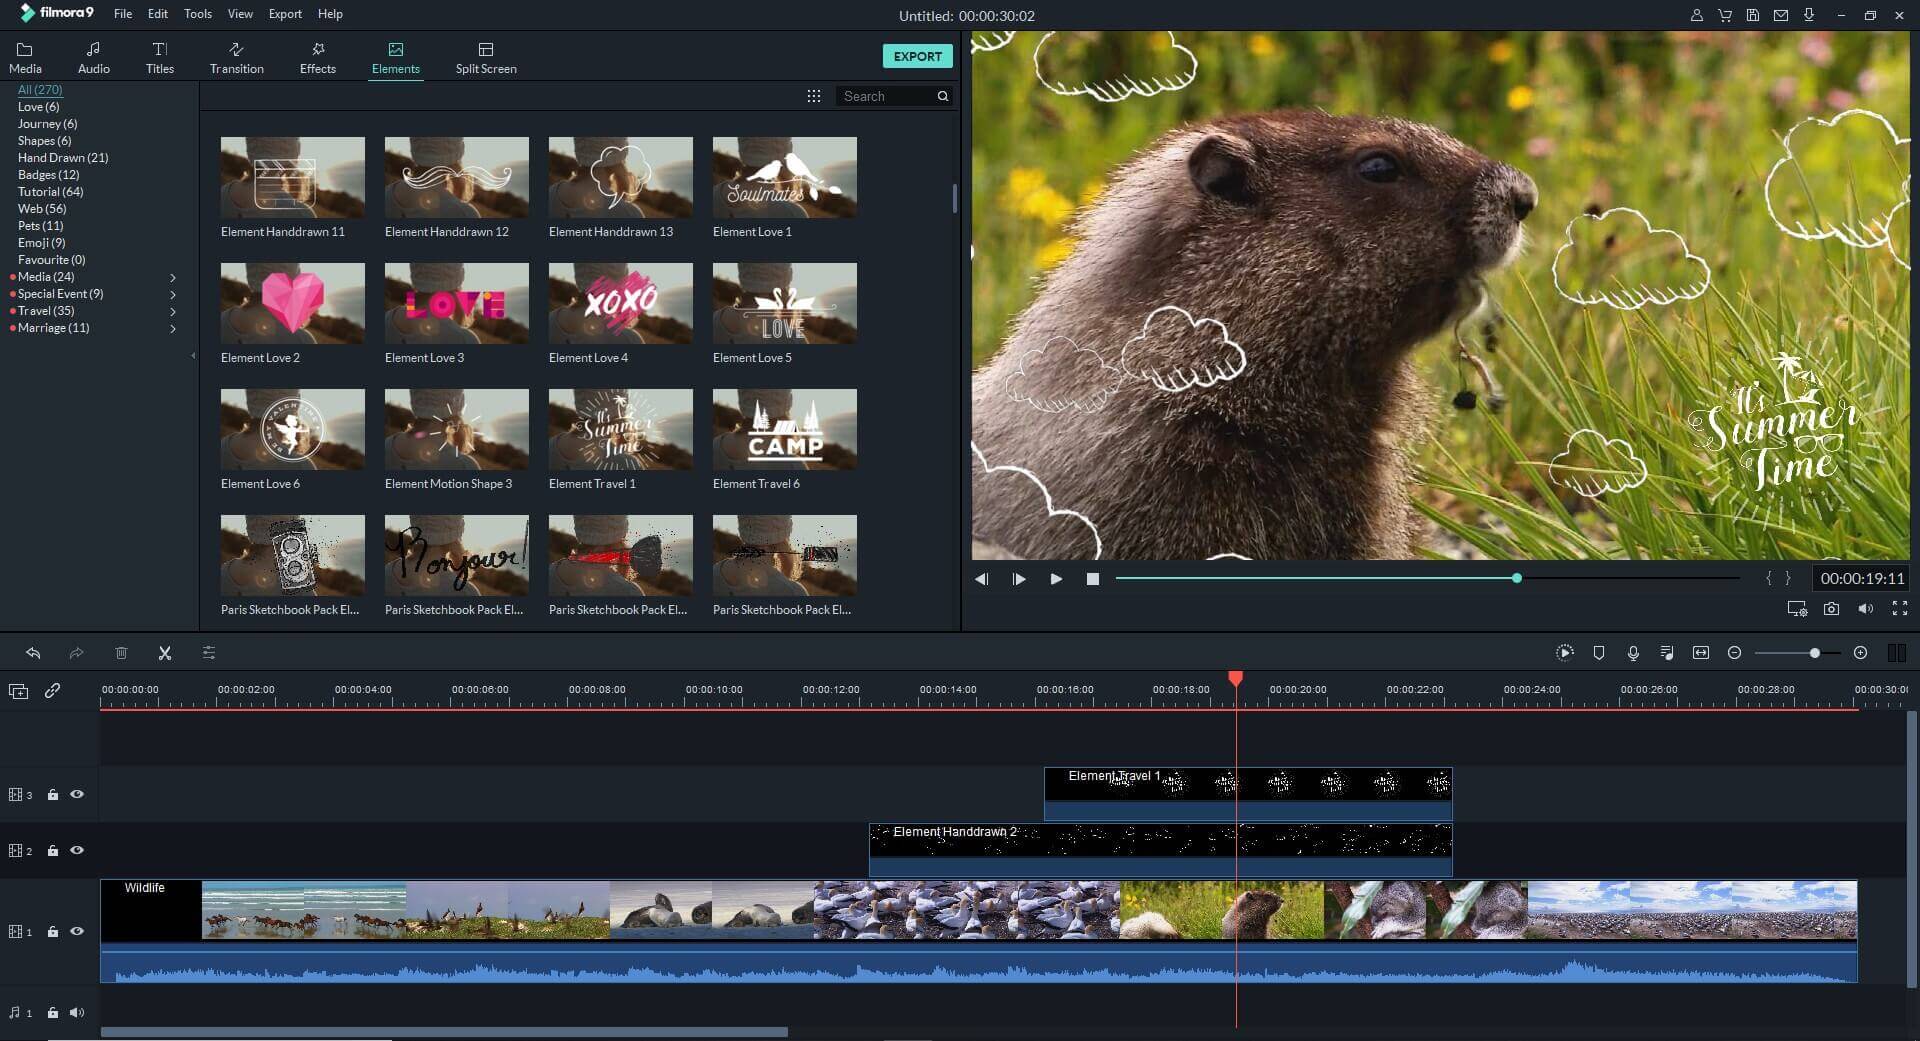1920x1041 pixels.
Task: Mute audio track 1 speaker icon
Action: pyautogui.click(x=77, y=1012)
